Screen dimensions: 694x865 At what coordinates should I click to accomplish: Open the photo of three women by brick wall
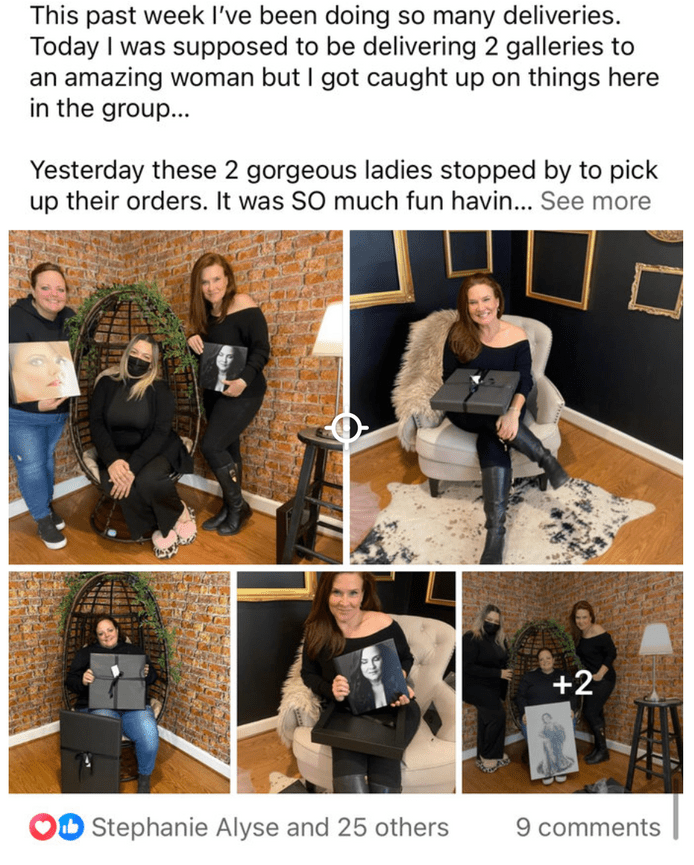[x=175, y=397]
